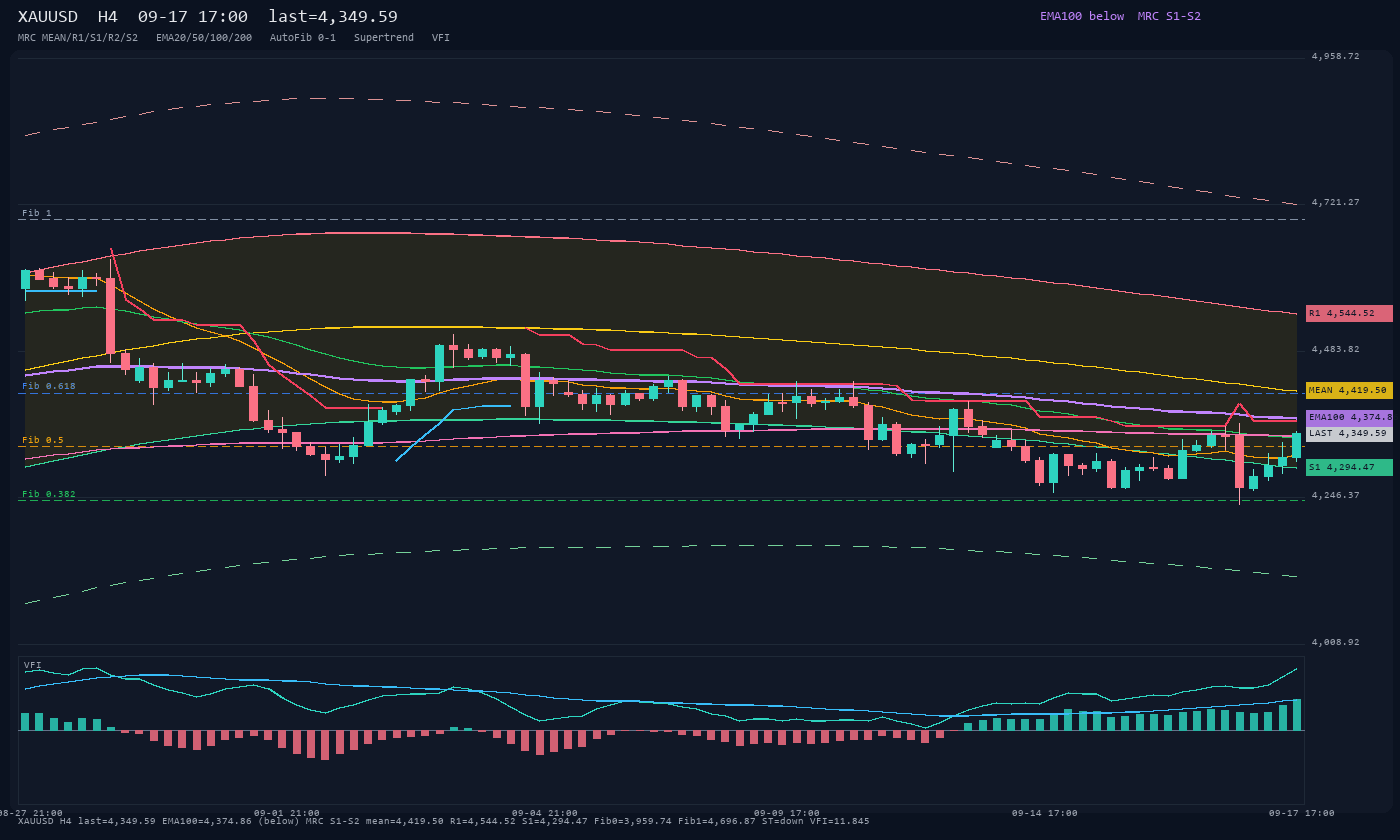Select the VFI indicator label in the header

(x=441, y=38)
